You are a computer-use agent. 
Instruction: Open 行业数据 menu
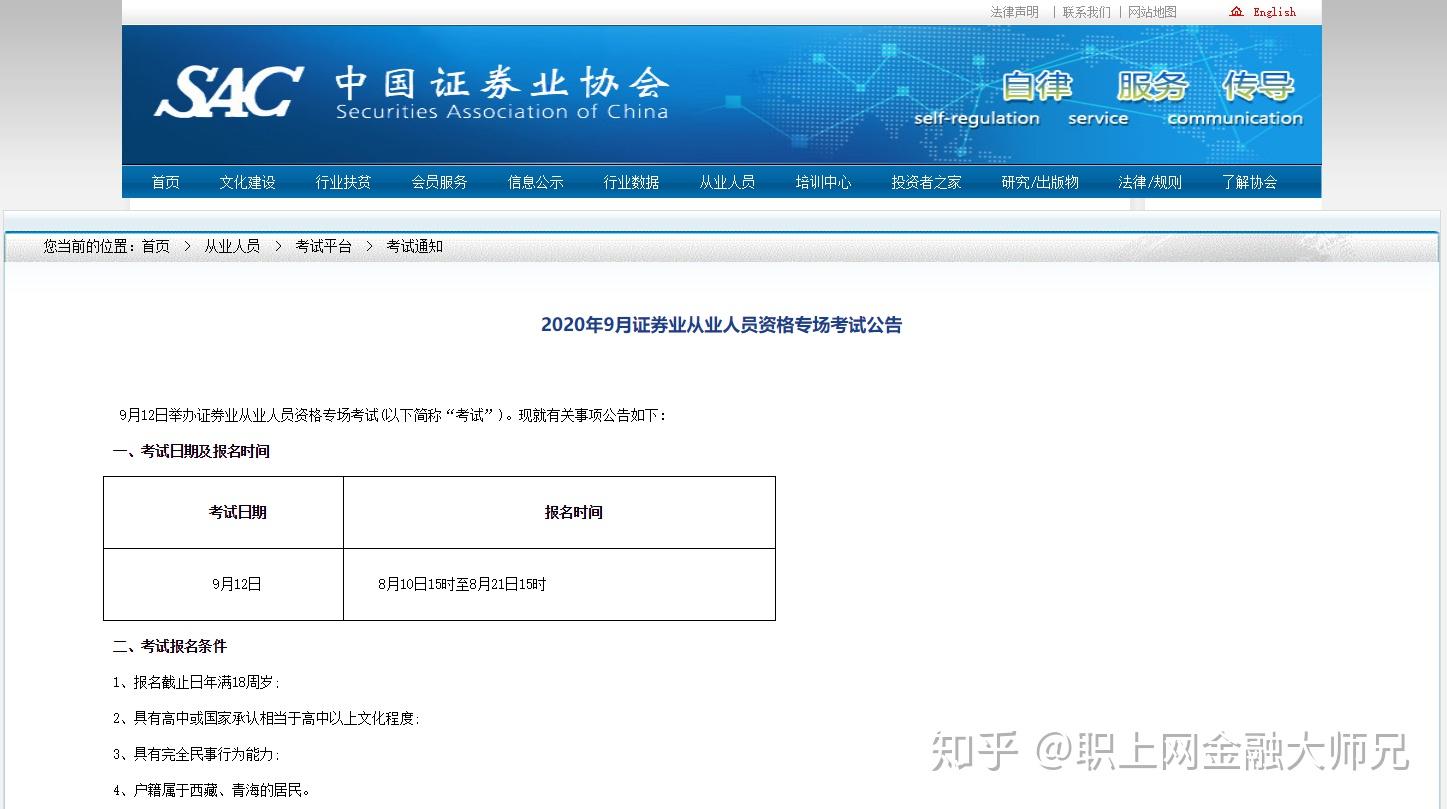click(631, 182)
